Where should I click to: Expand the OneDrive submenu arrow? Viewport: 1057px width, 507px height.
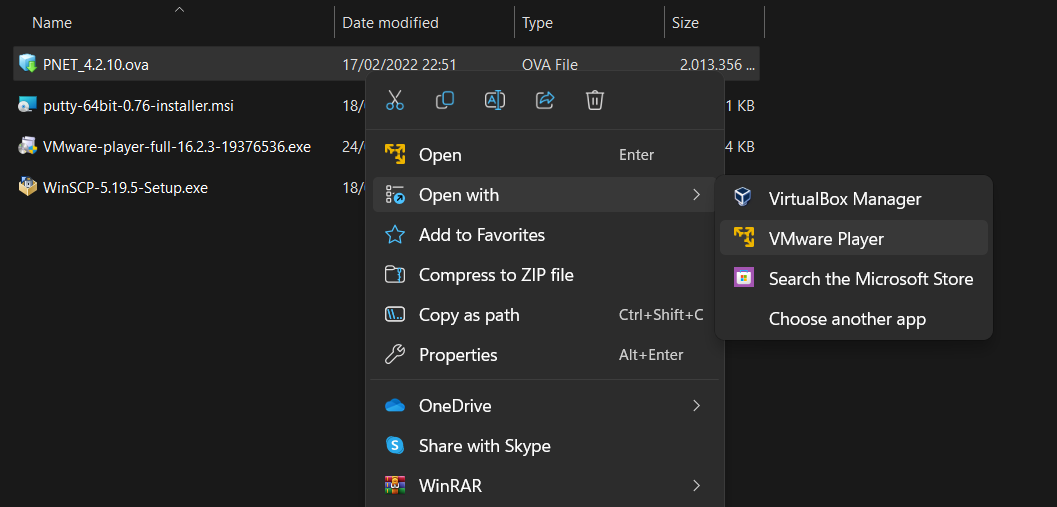coord(696,405)
